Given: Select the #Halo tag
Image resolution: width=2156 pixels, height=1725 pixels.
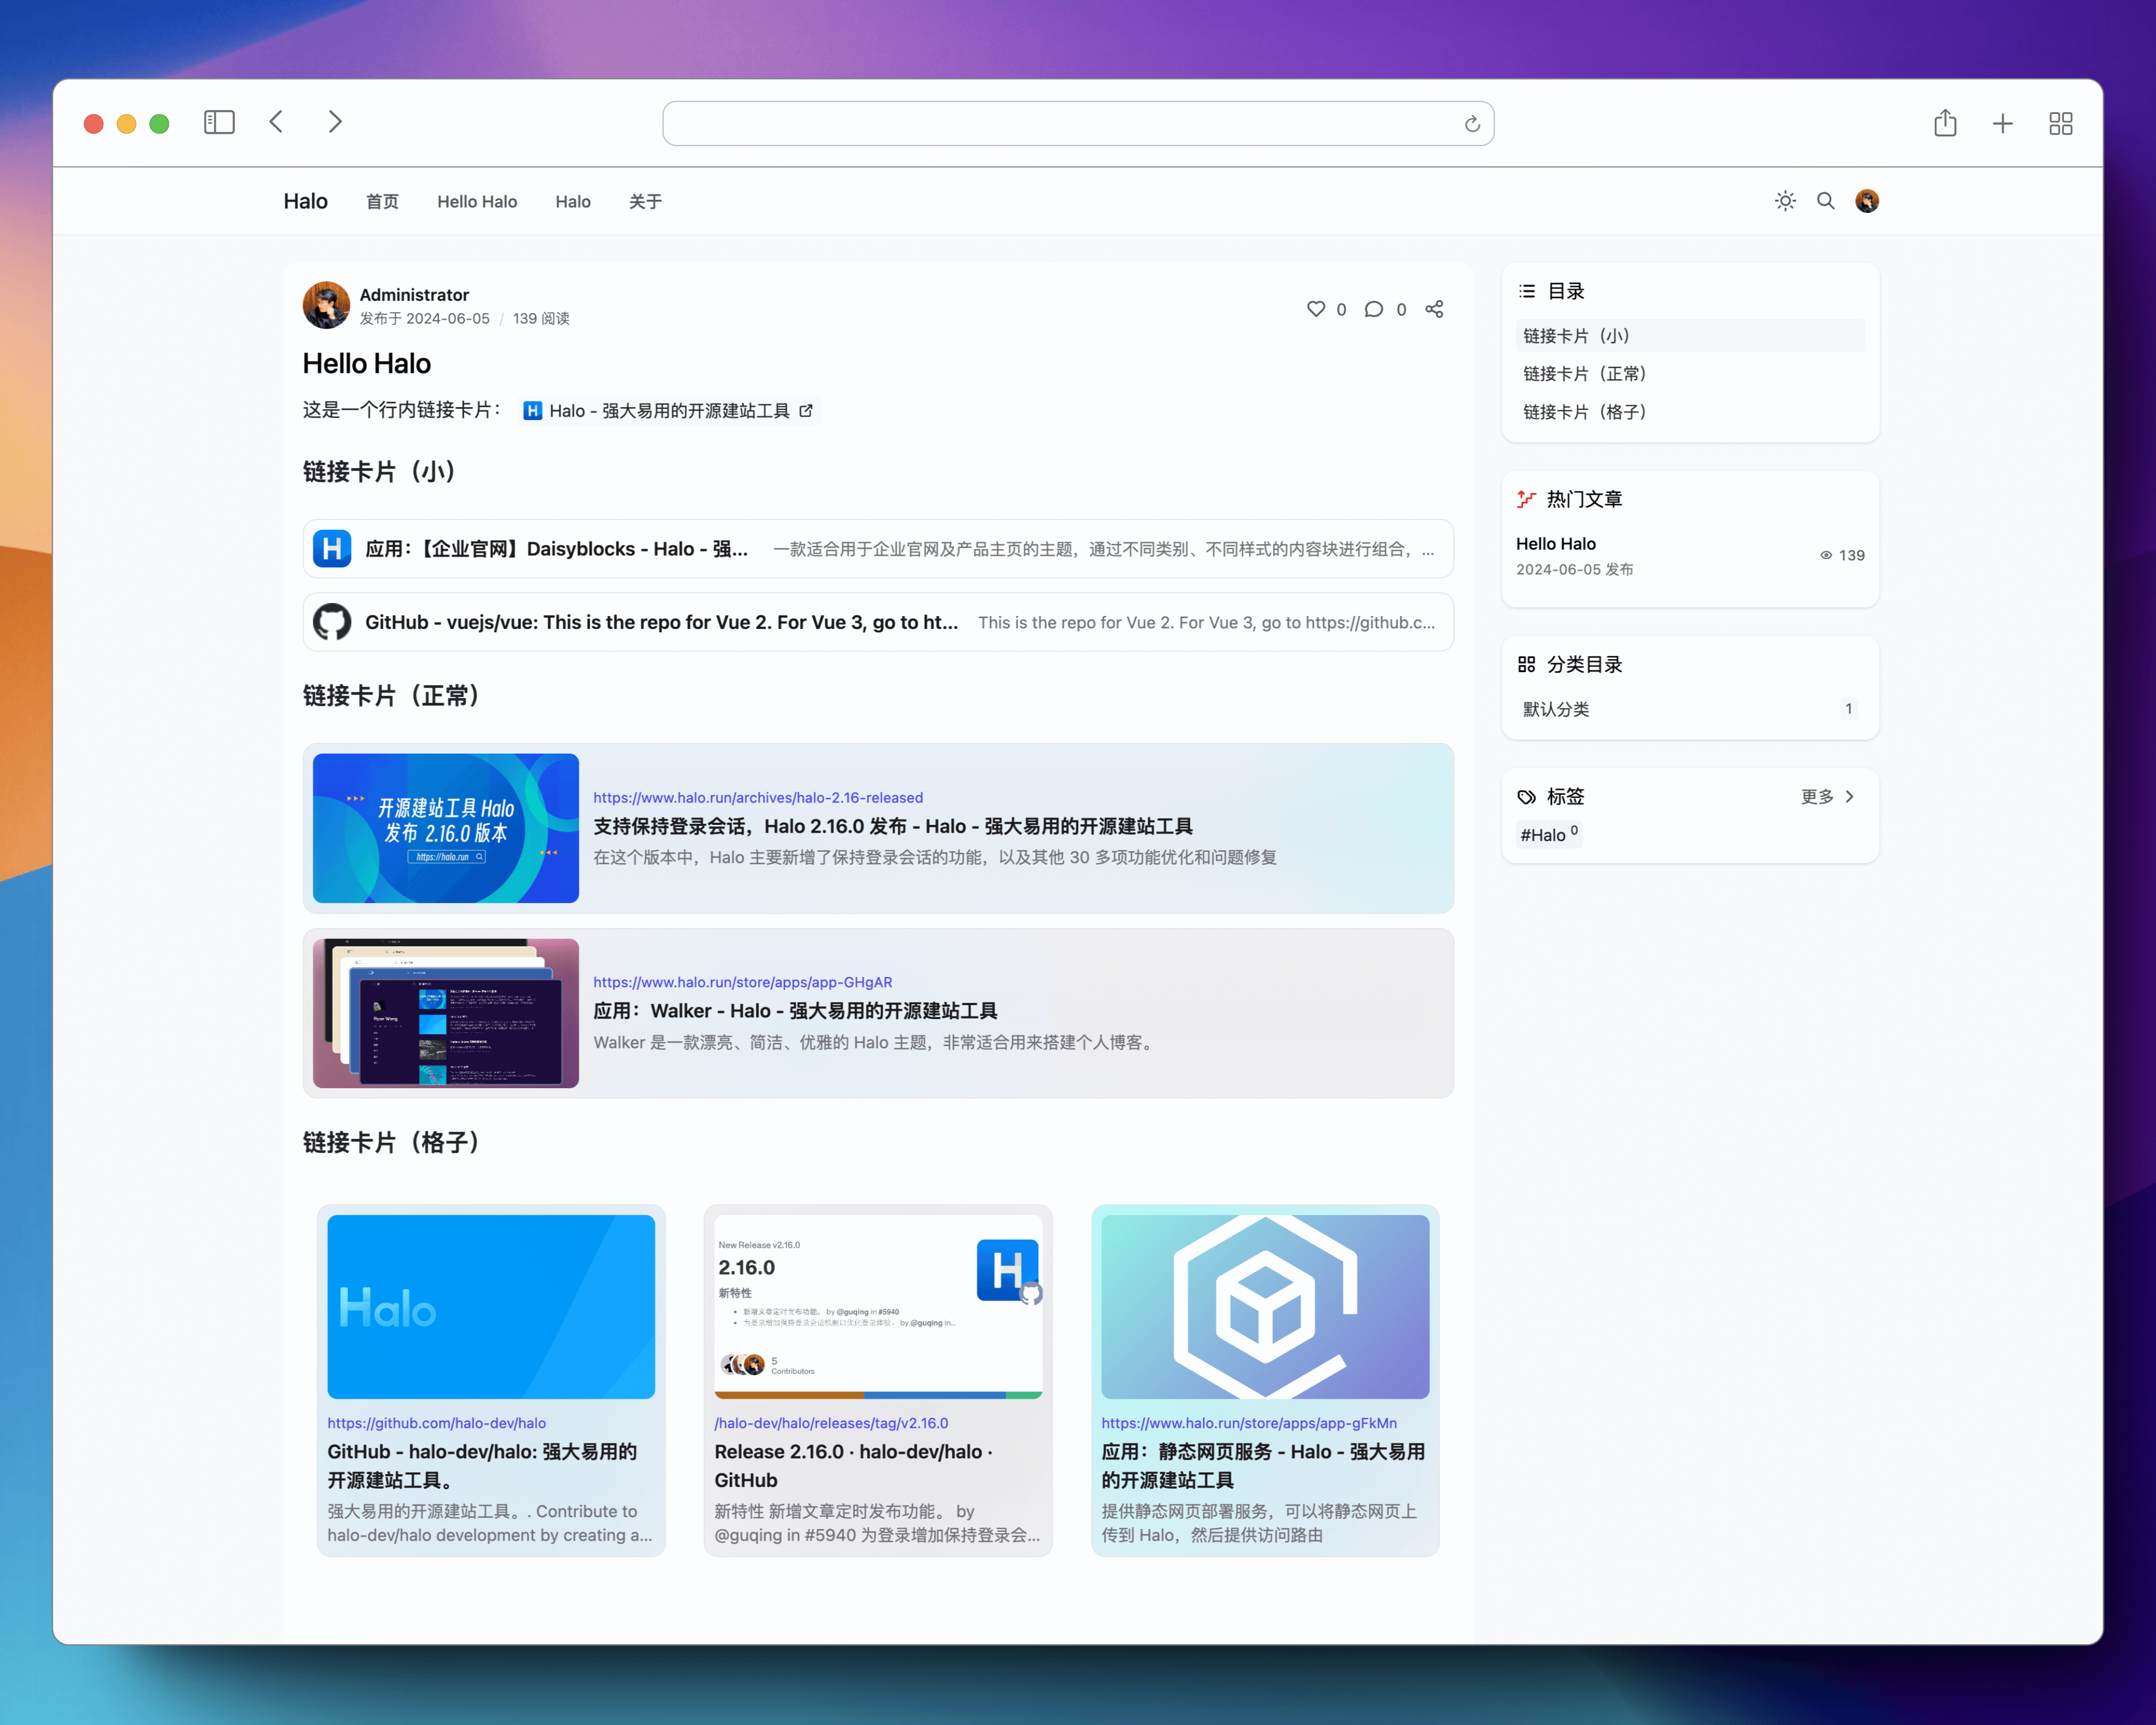Looking at the screenshot, I should (x=1548, y=834).
